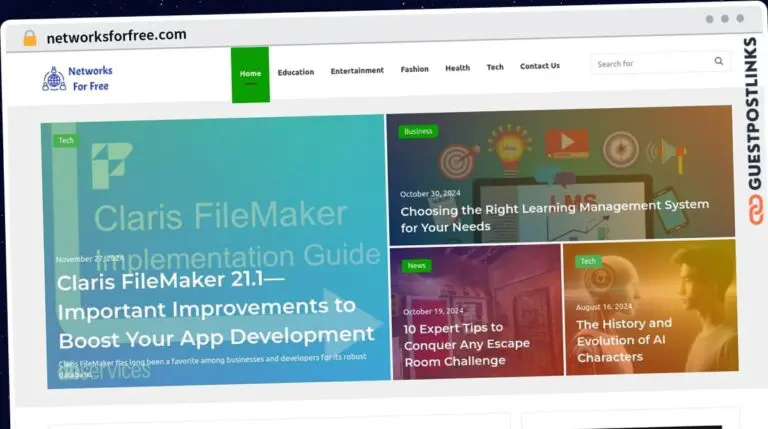Click the networksforfree.com address bar URL
Image resolution: width=768 pixels, height=429 pixels.
(x=117, y=35)
